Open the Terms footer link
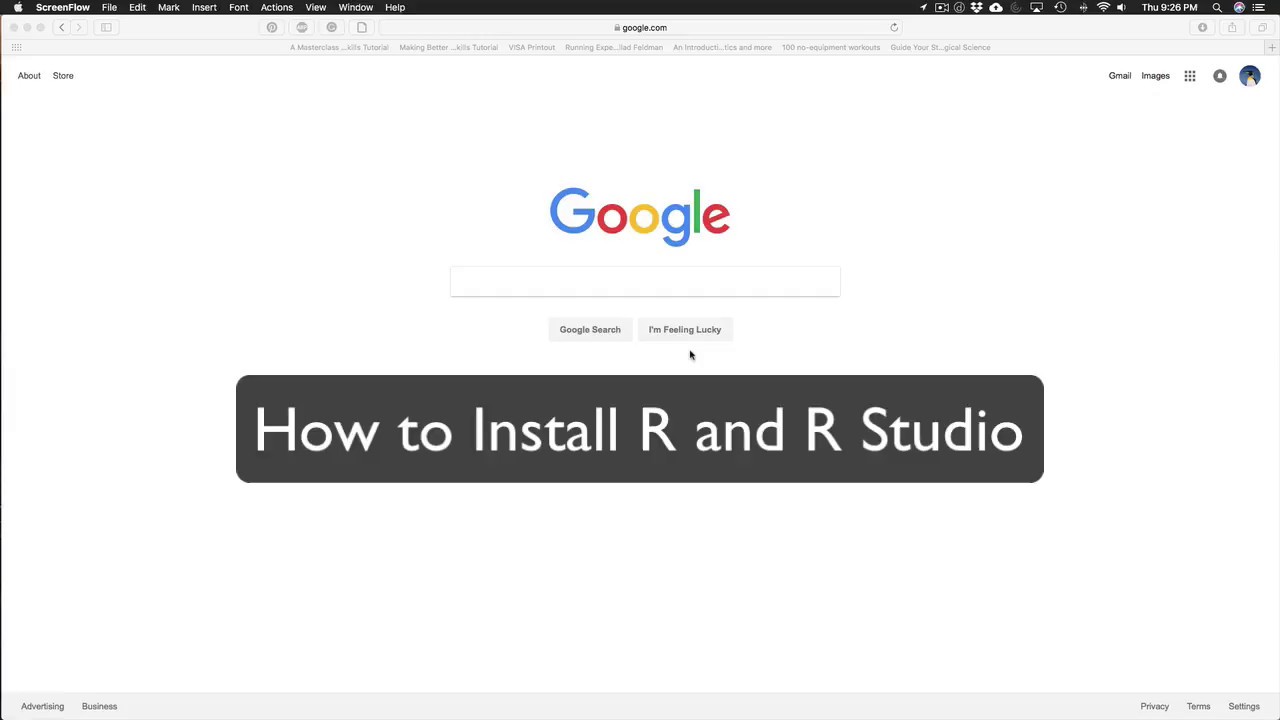 pyautogui.click(x=1198, y=706)
